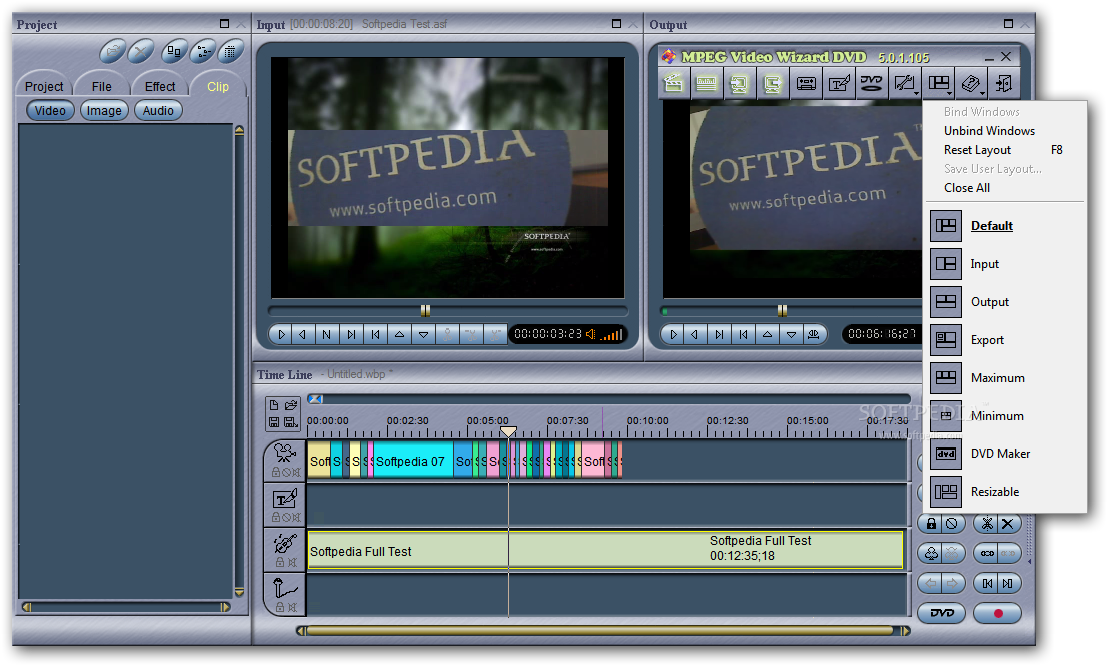Toggle mute on the title track
1108x666 pixels.
(x=295, y=518)
